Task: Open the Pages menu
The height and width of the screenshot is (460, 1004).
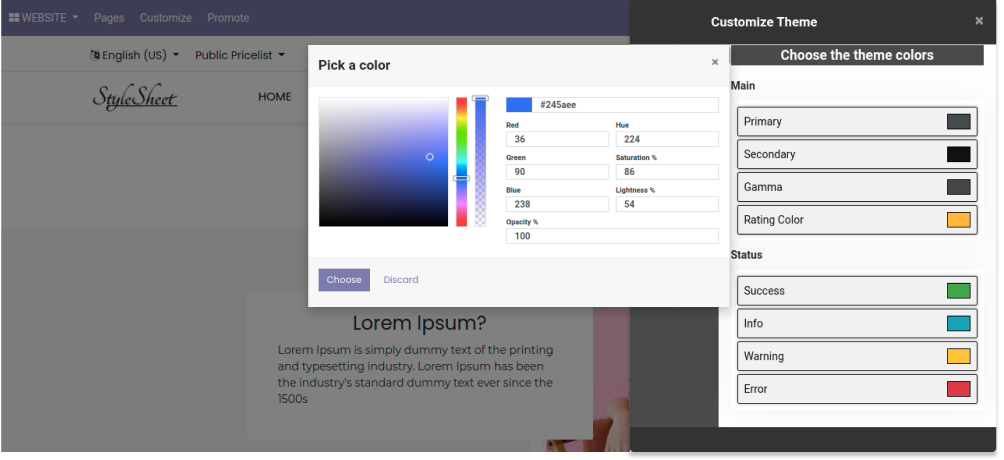Action: (x=109, y=18)
